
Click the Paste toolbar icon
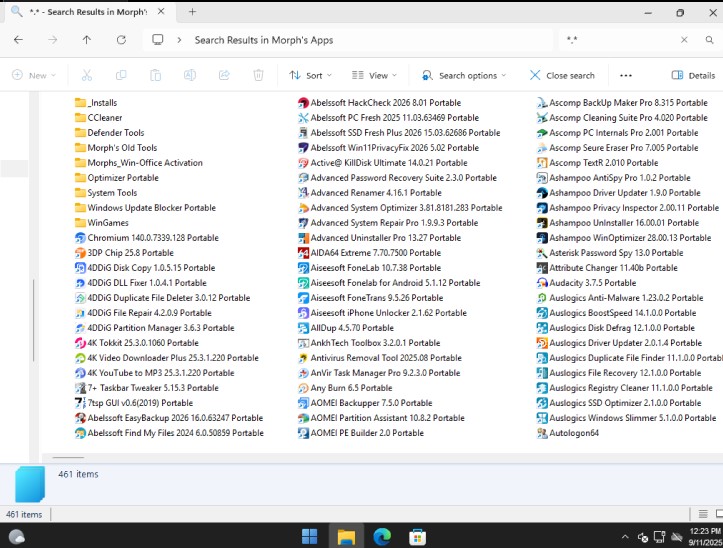coord(155,75)
